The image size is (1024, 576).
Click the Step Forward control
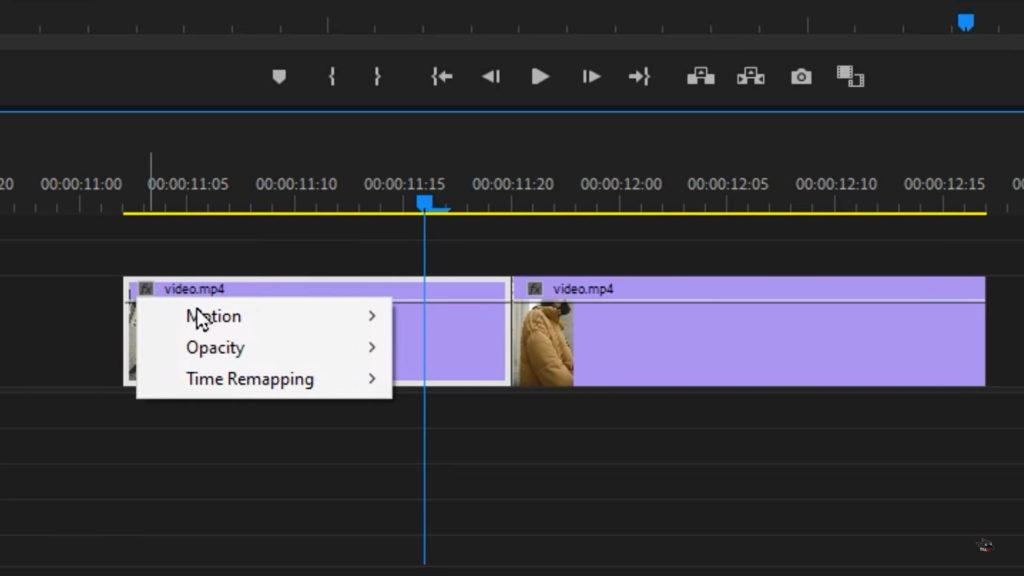pyautogui.click(x=590, y=76)
